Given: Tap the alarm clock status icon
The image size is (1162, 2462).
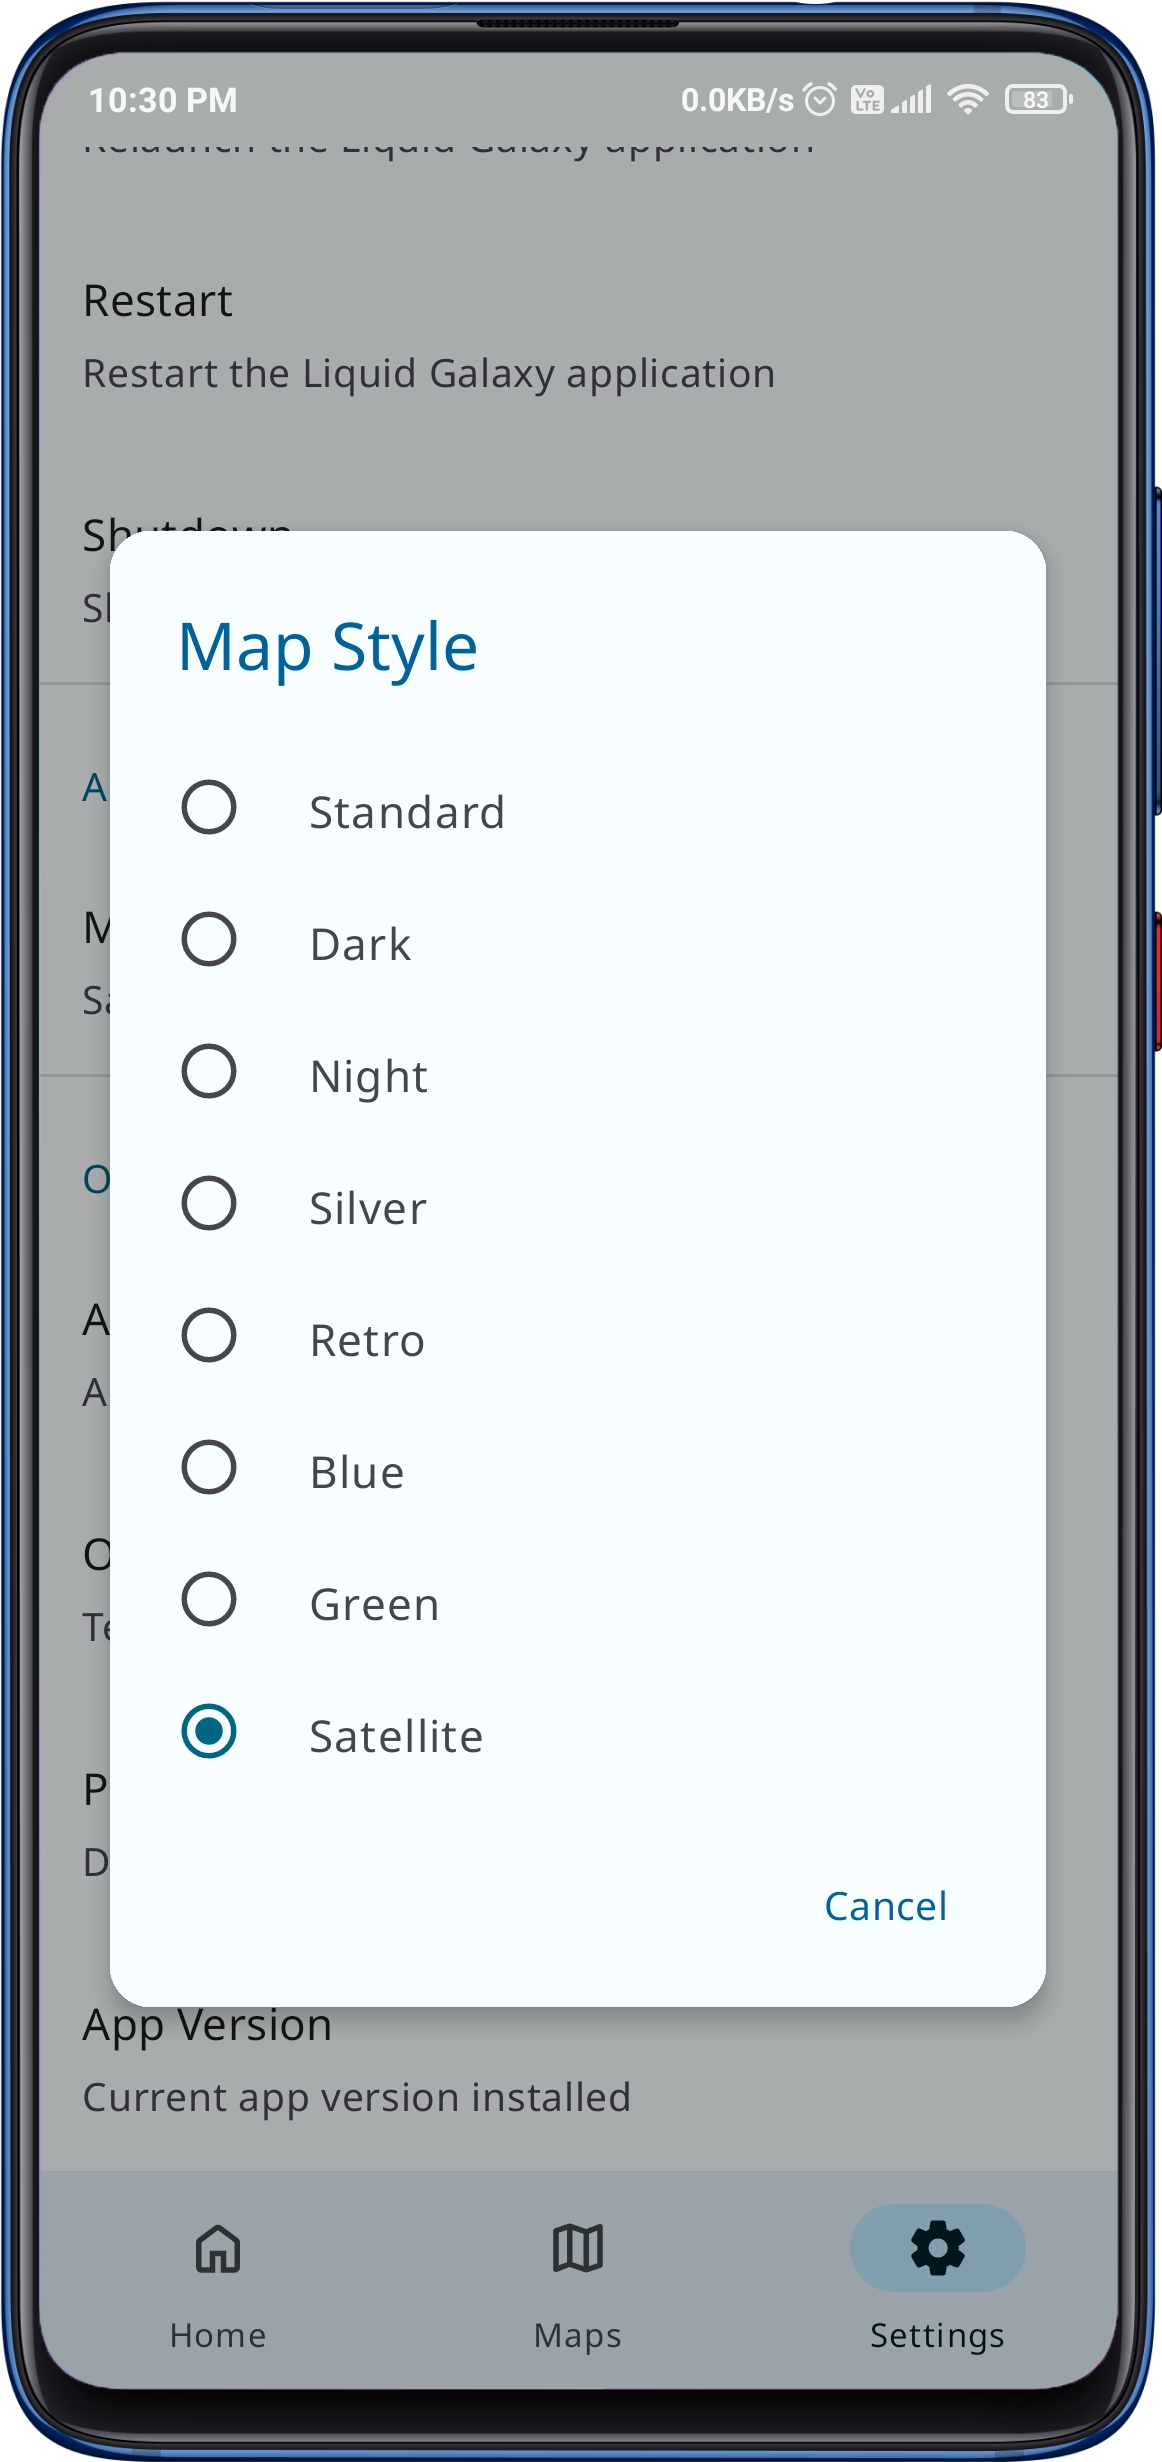Looking at the screenshot, I should click(820, 100).
